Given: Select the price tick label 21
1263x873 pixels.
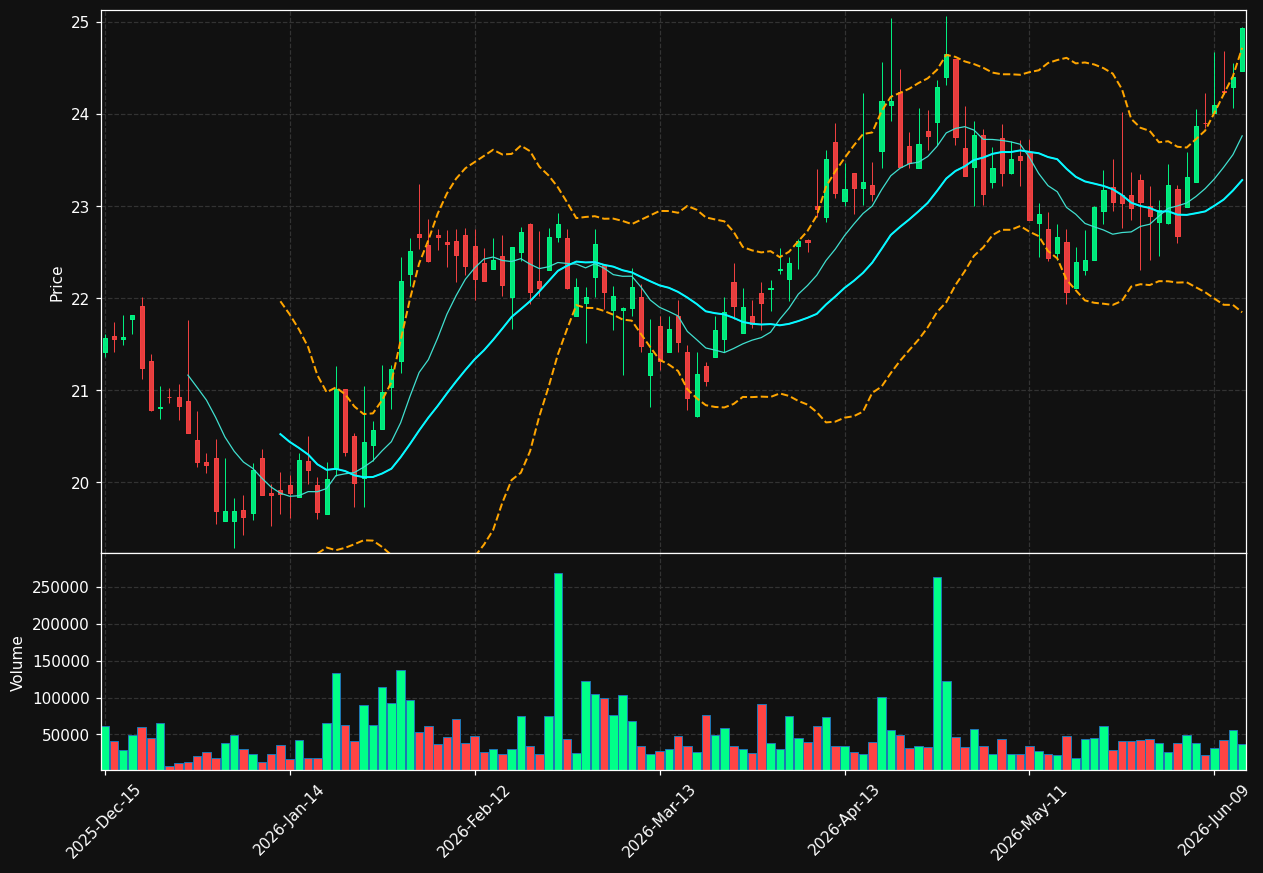Looking at the screenshot, I should [80, 391].
